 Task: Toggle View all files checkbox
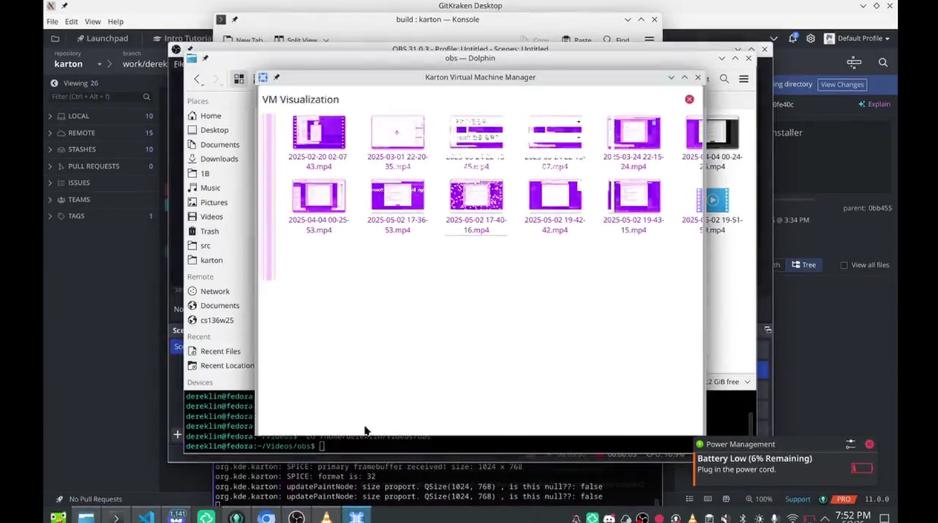coord(844,265)
